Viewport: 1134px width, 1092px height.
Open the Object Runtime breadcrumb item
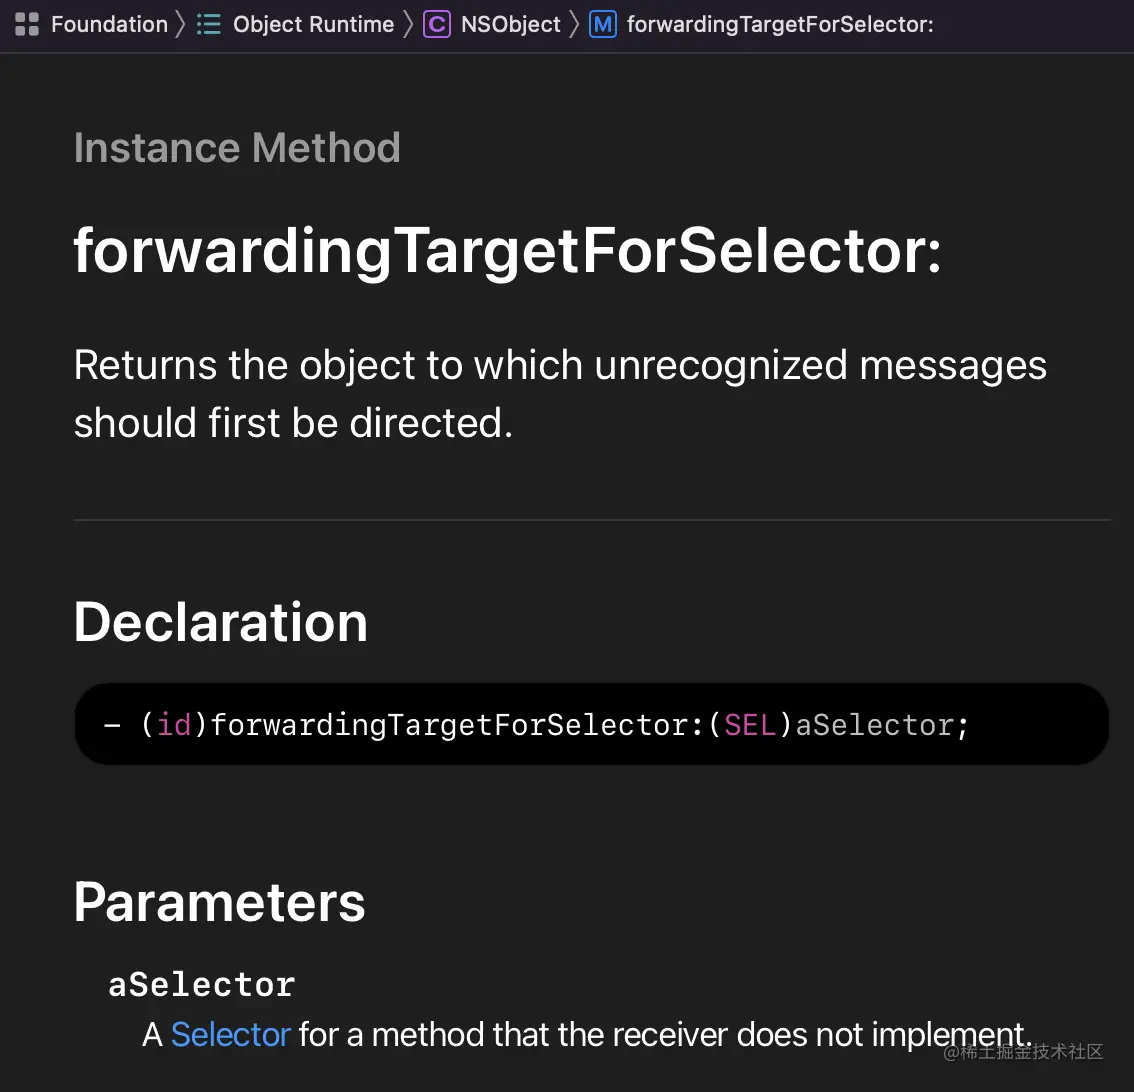pyautogui.click(x=313, y=25)
